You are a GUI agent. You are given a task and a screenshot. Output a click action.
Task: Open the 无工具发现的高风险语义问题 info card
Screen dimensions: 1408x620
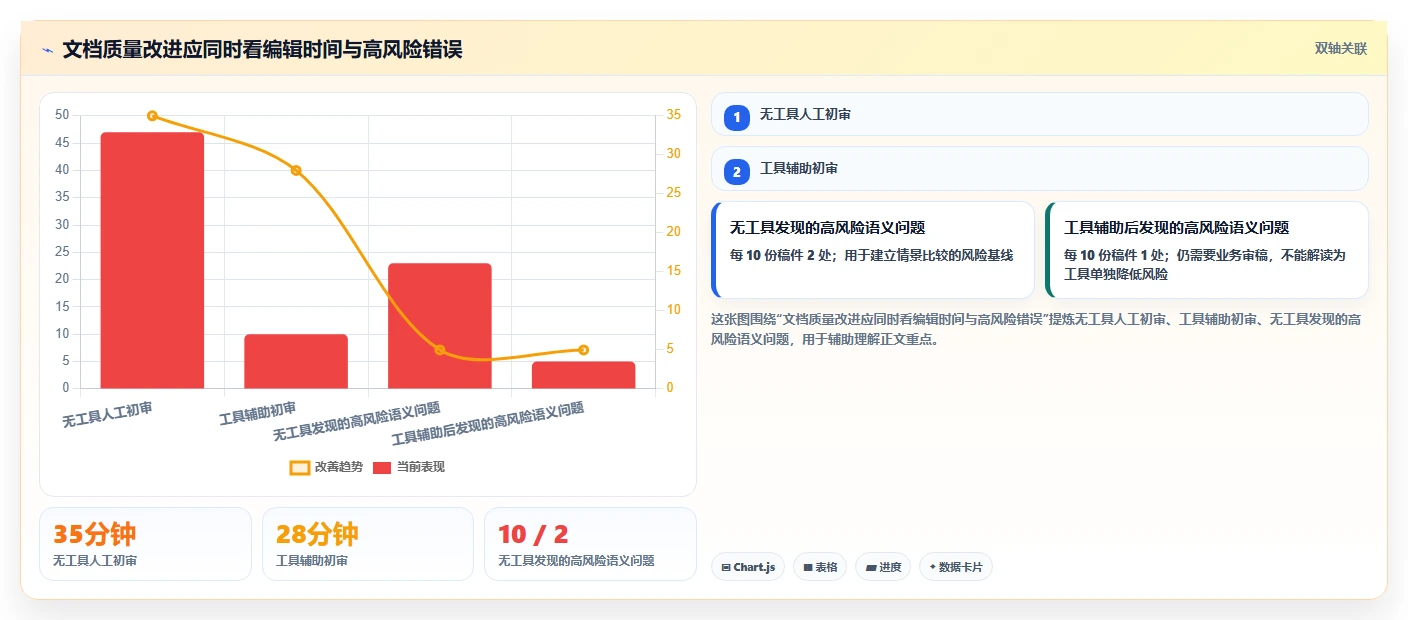873,250
